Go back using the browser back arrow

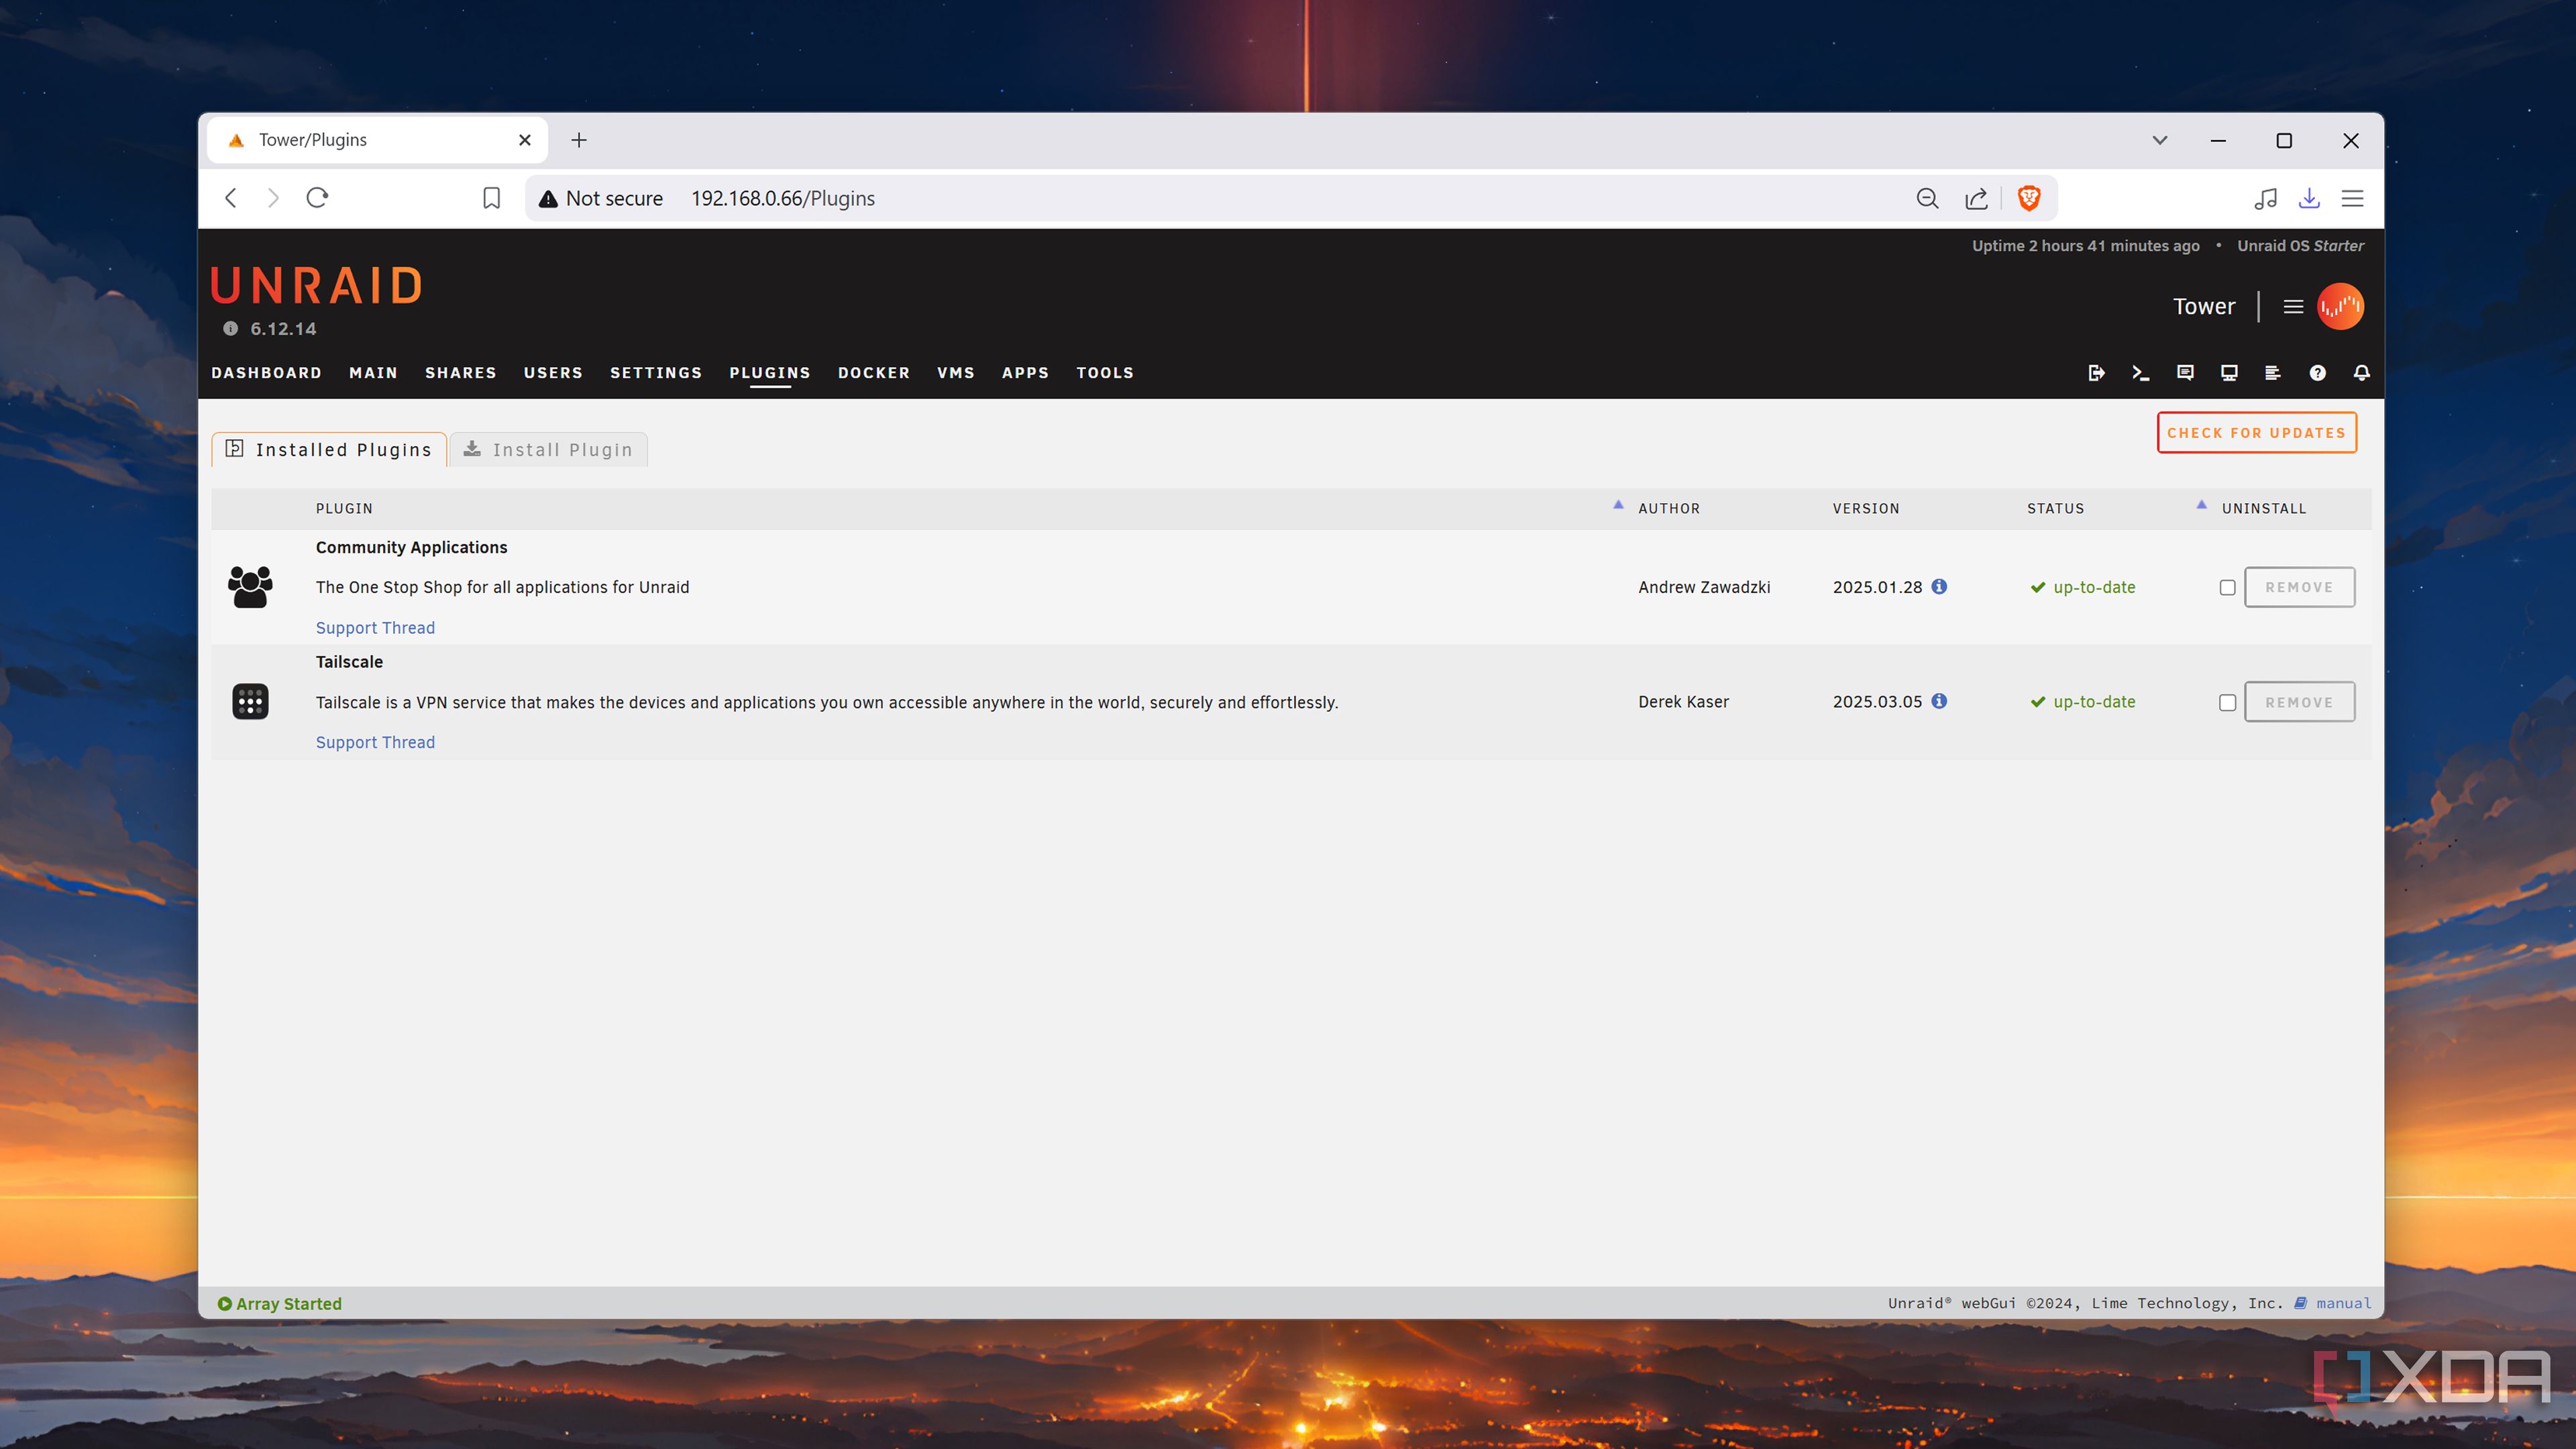click(x=231, y=198)
